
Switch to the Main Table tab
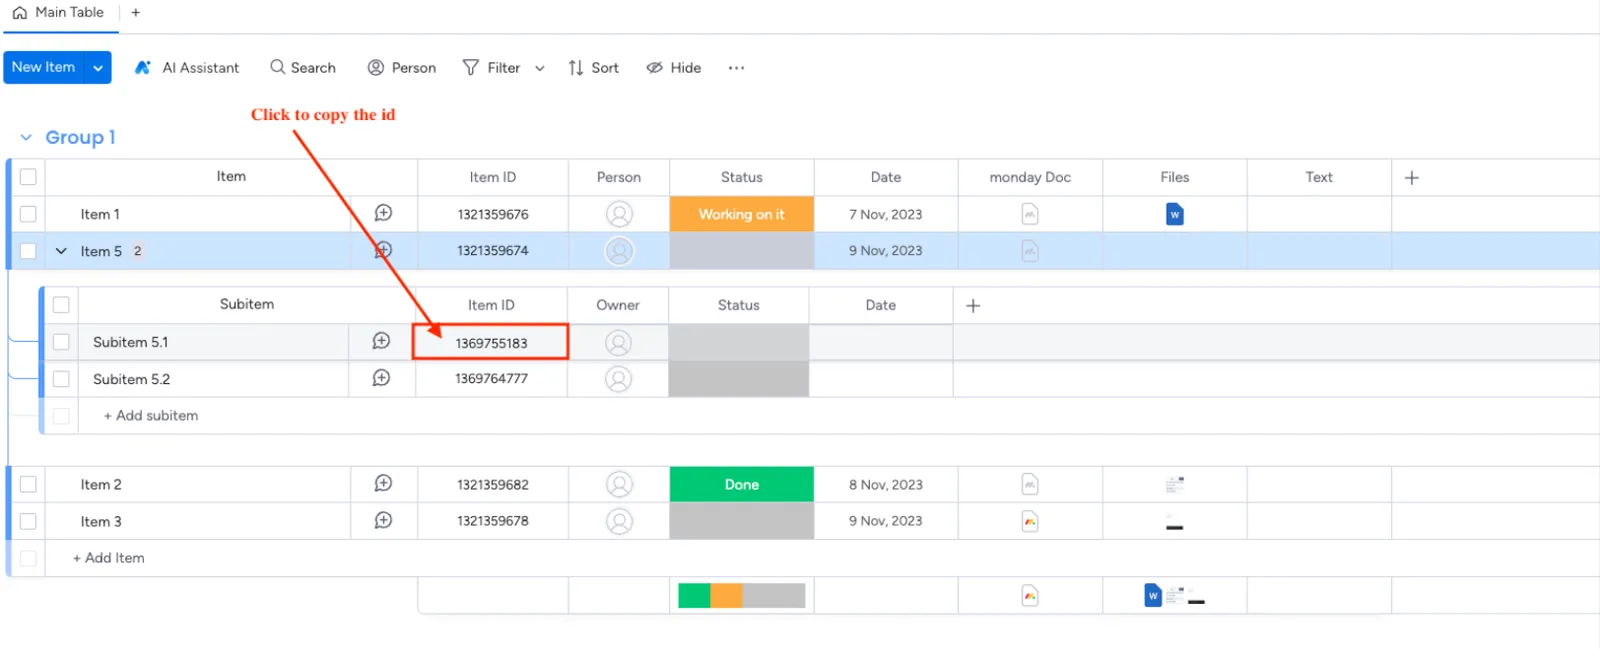pos(58,13)
